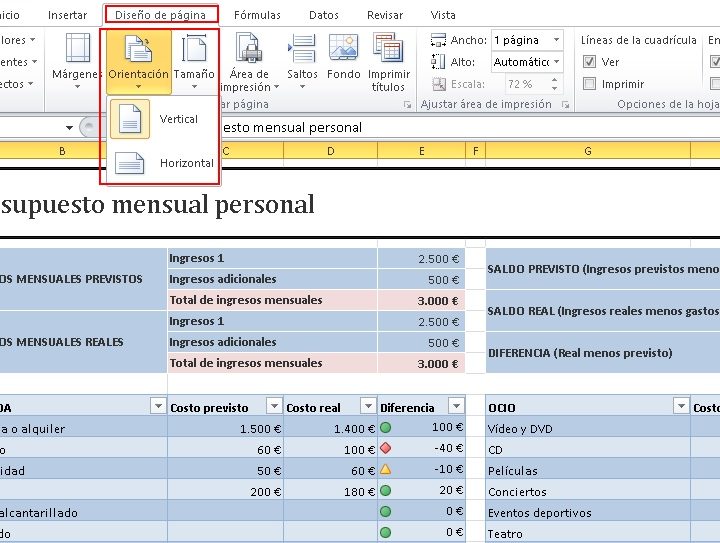Screen dimensions: 720x543
Task: Open the Insertar ribbon tab
Action: [67, 15]
